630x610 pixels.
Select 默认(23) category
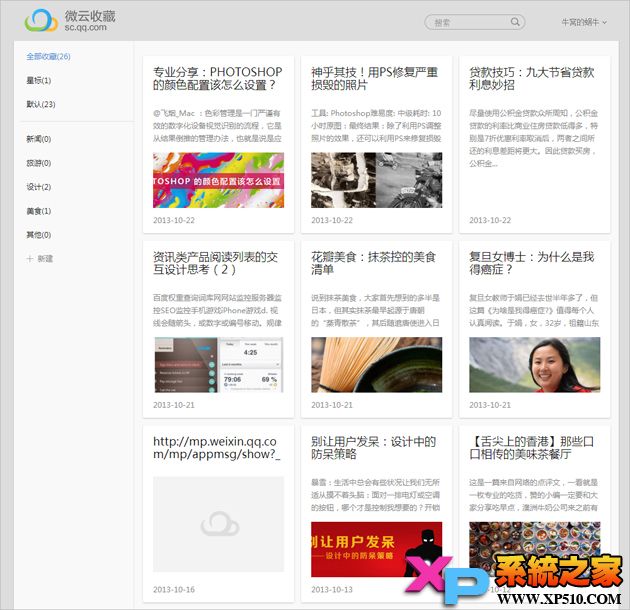pos(41,104)
